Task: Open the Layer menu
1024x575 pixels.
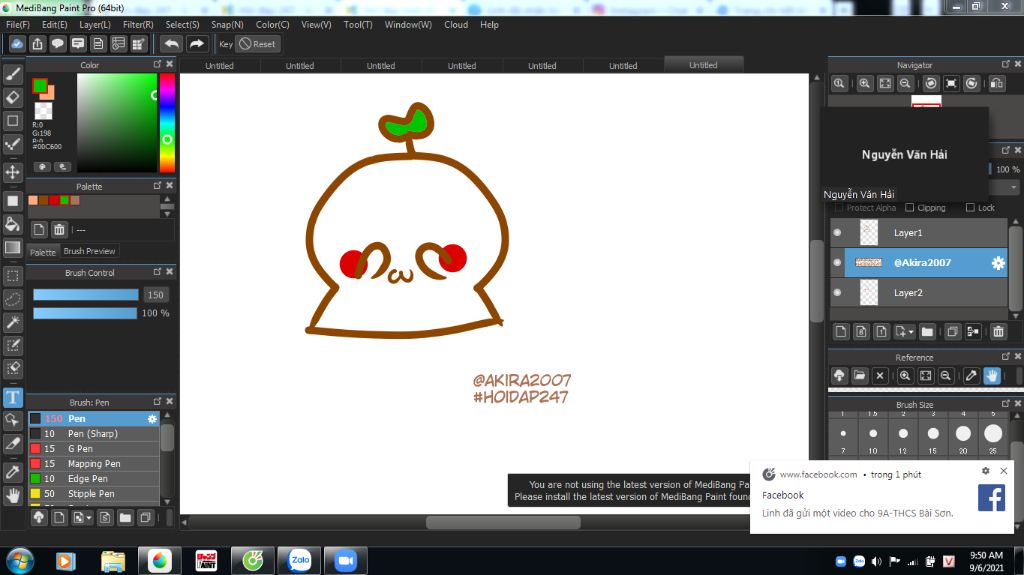Action: [x=95, y=24]
